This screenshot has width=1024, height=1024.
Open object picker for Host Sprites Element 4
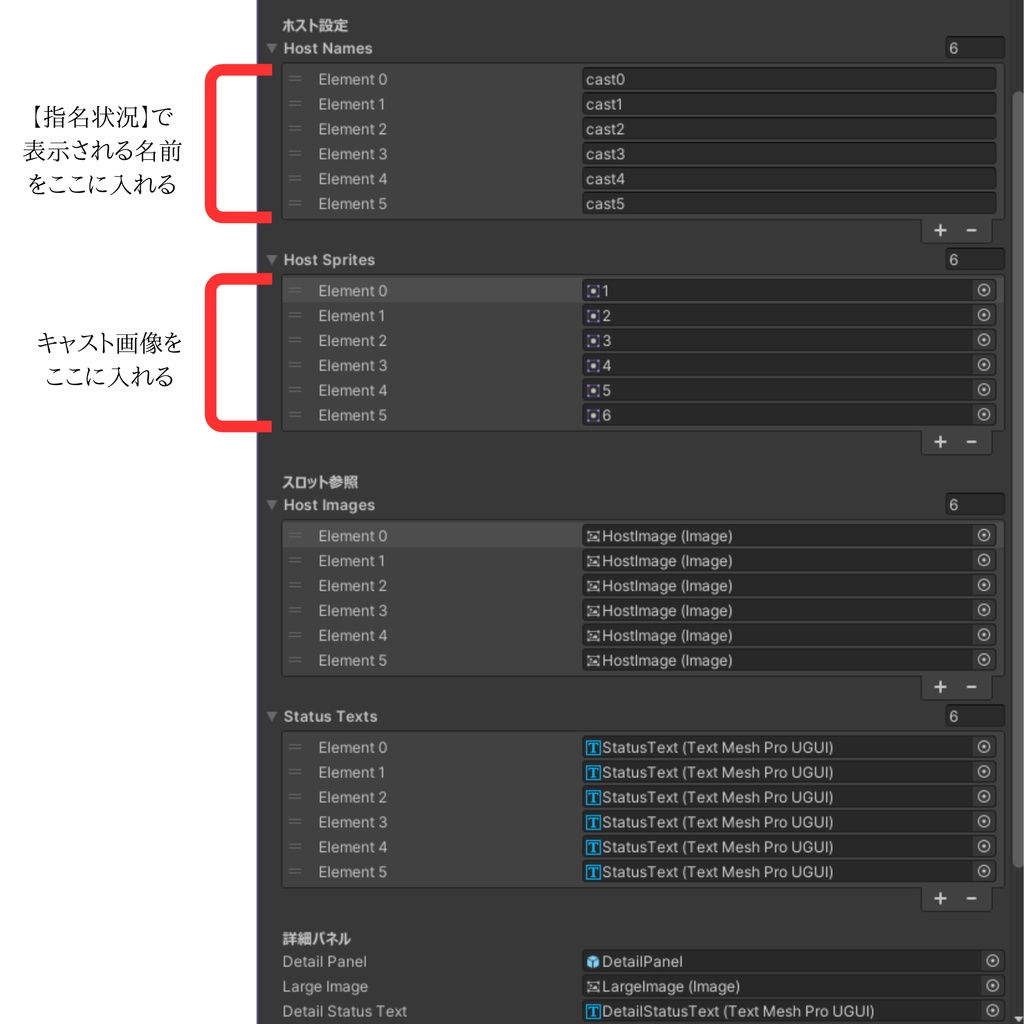984,389
